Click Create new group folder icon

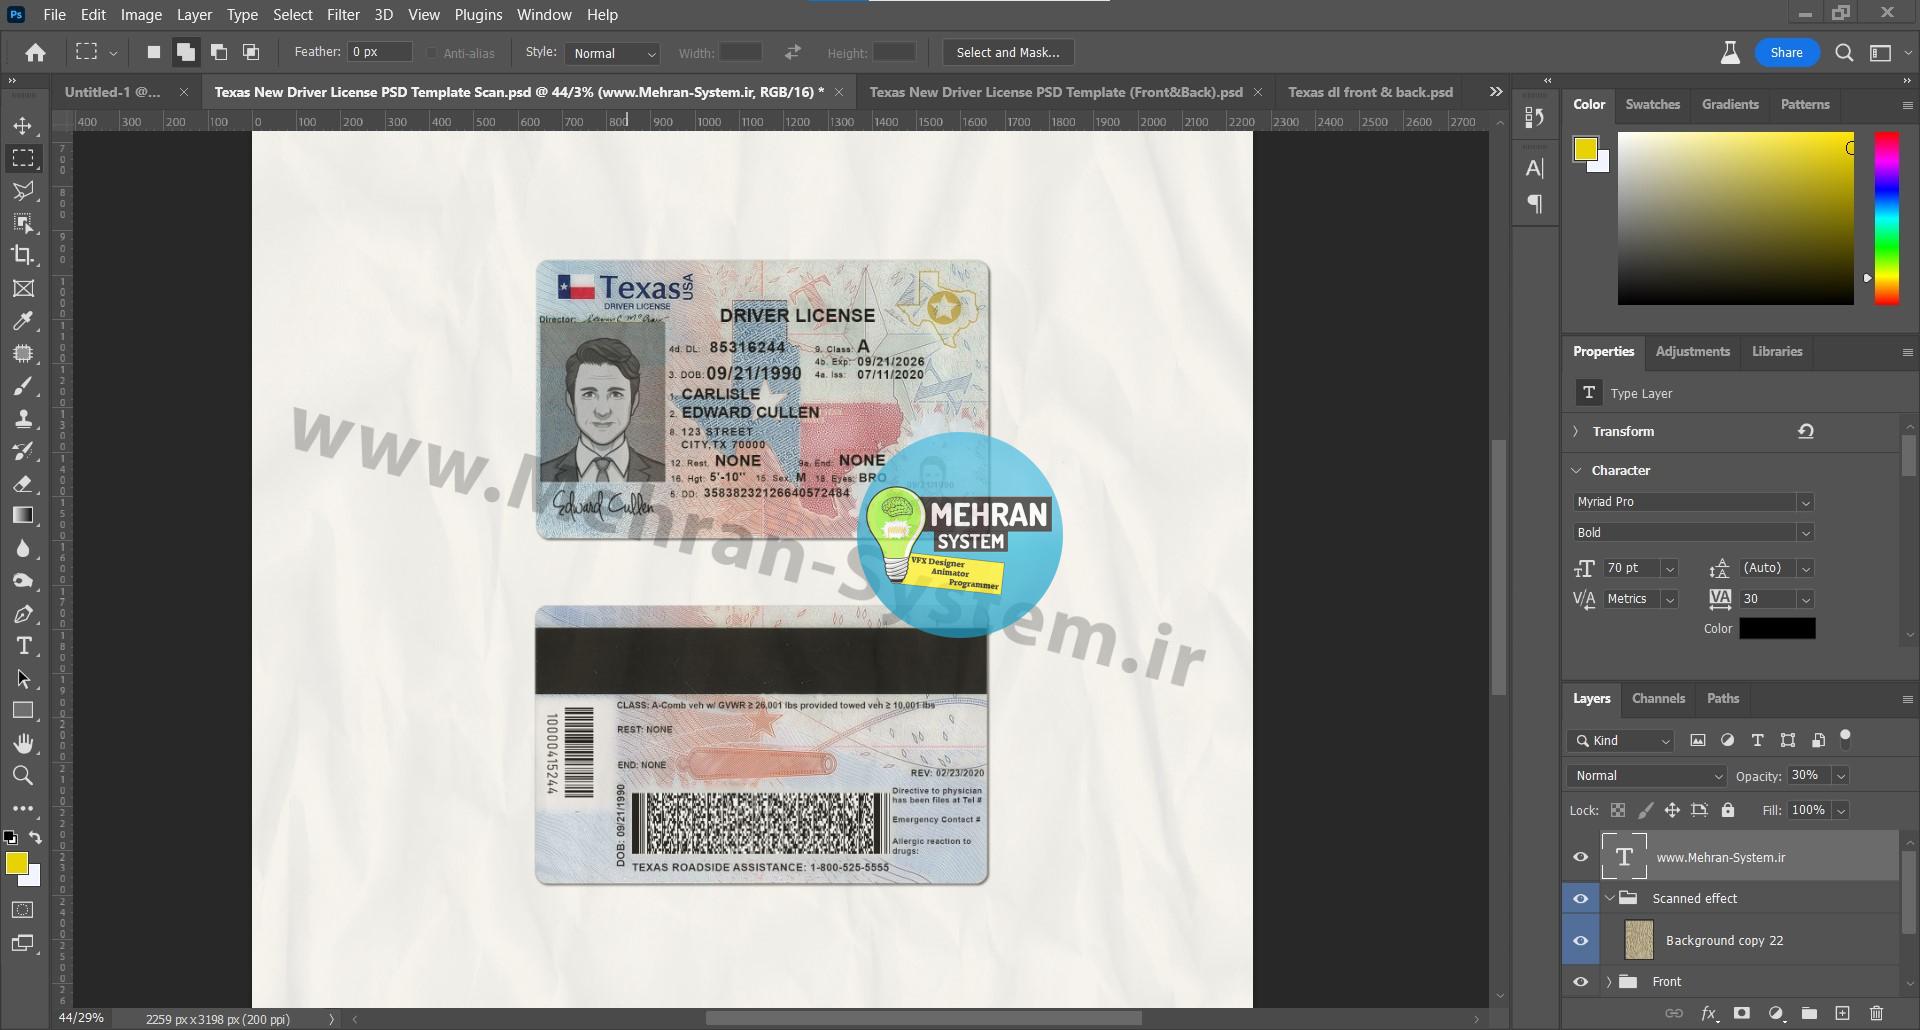pos(1809,1014)
